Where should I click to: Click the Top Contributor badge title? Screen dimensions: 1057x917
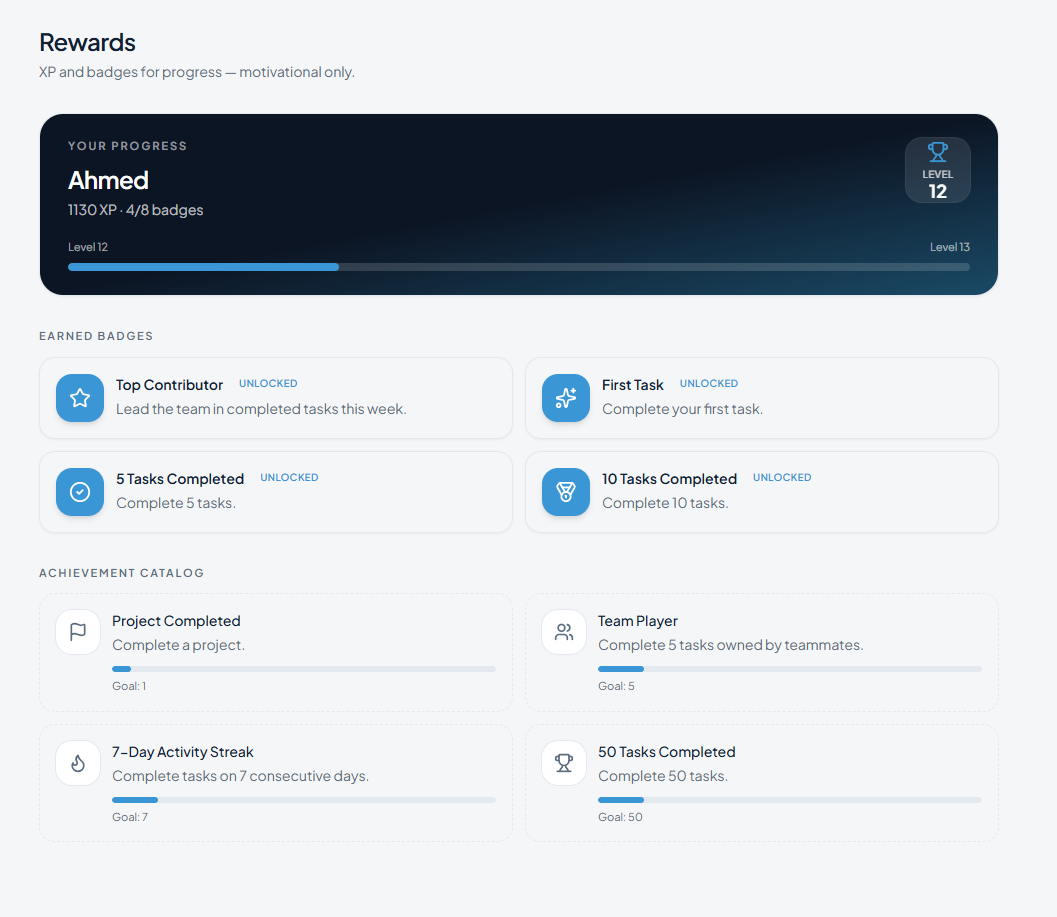click(x=169, y=385)
